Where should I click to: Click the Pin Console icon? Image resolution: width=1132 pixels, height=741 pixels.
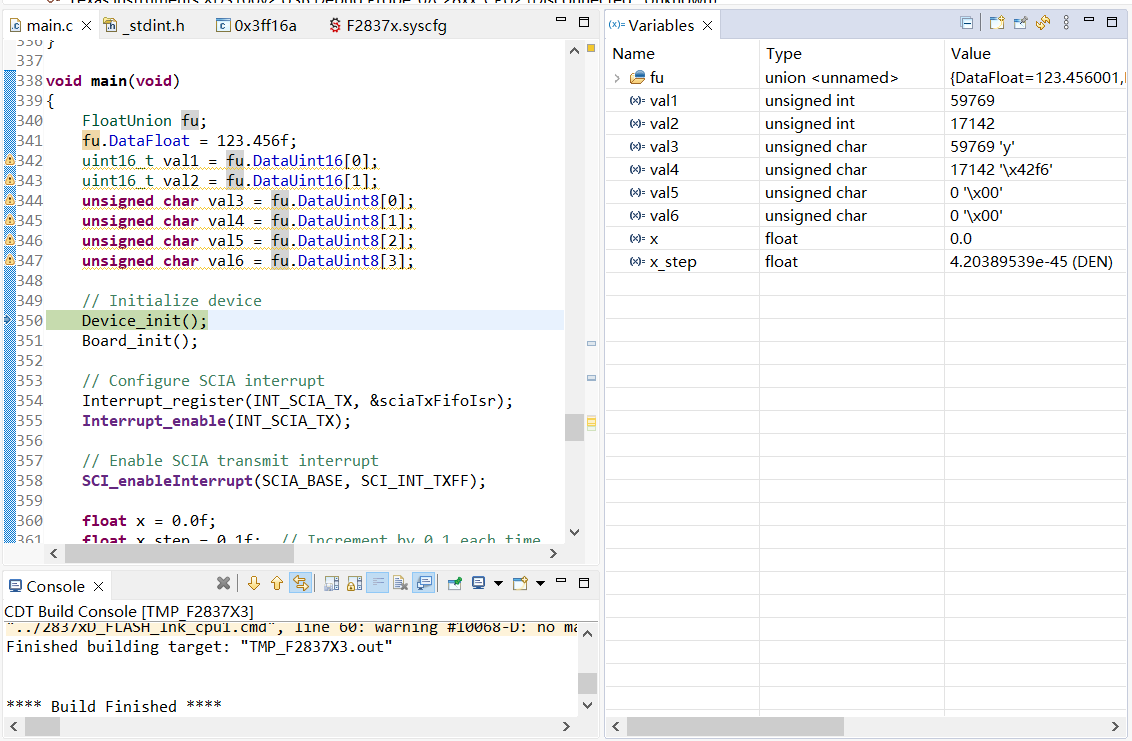(x=455, y=583)
